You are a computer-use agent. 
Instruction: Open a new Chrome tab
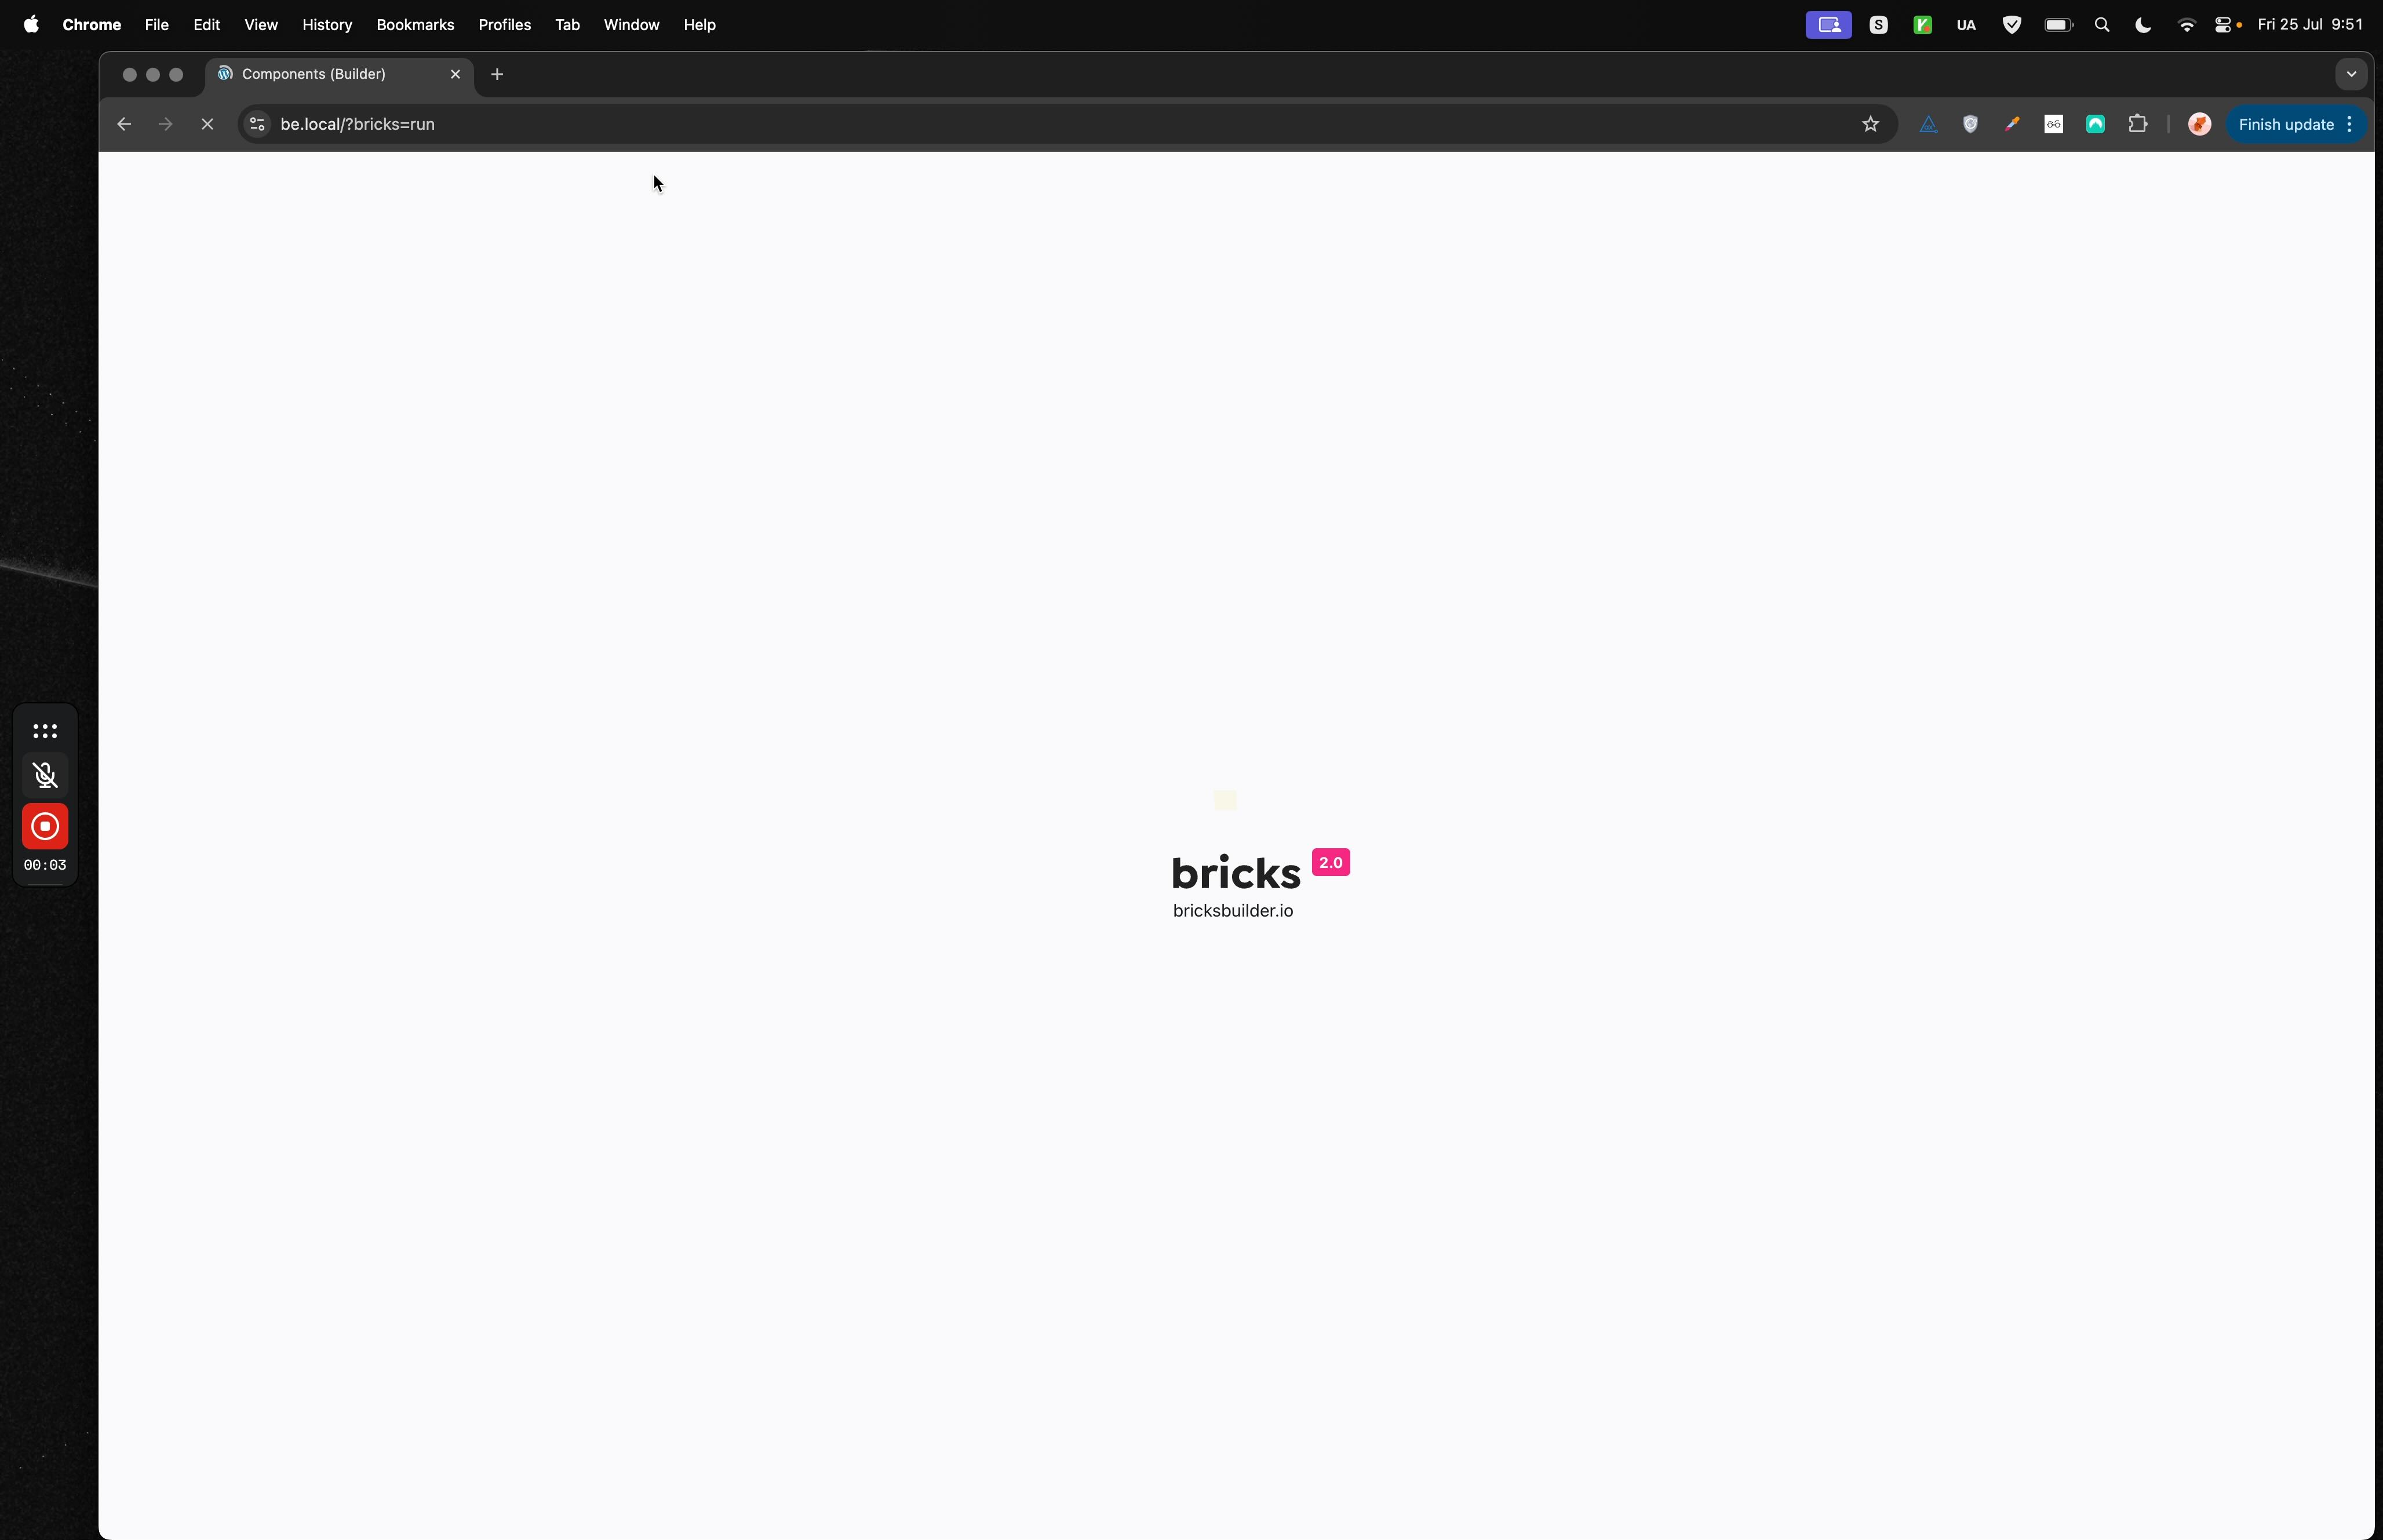[x=497, y=74]
